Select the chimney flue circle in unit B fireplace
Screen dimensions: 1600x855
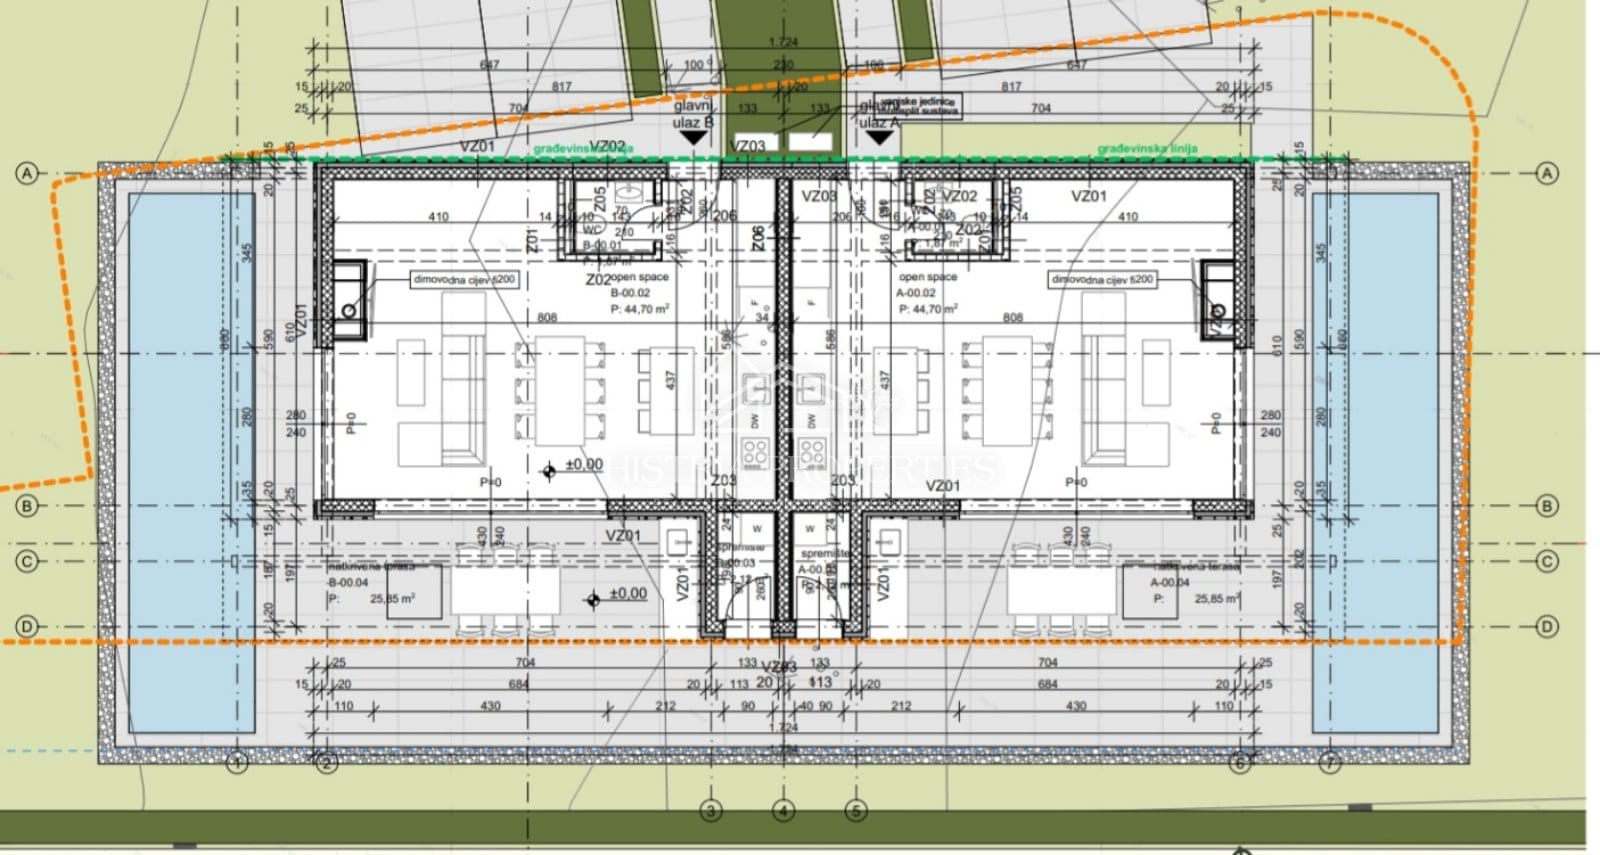(x=349, y=311)
